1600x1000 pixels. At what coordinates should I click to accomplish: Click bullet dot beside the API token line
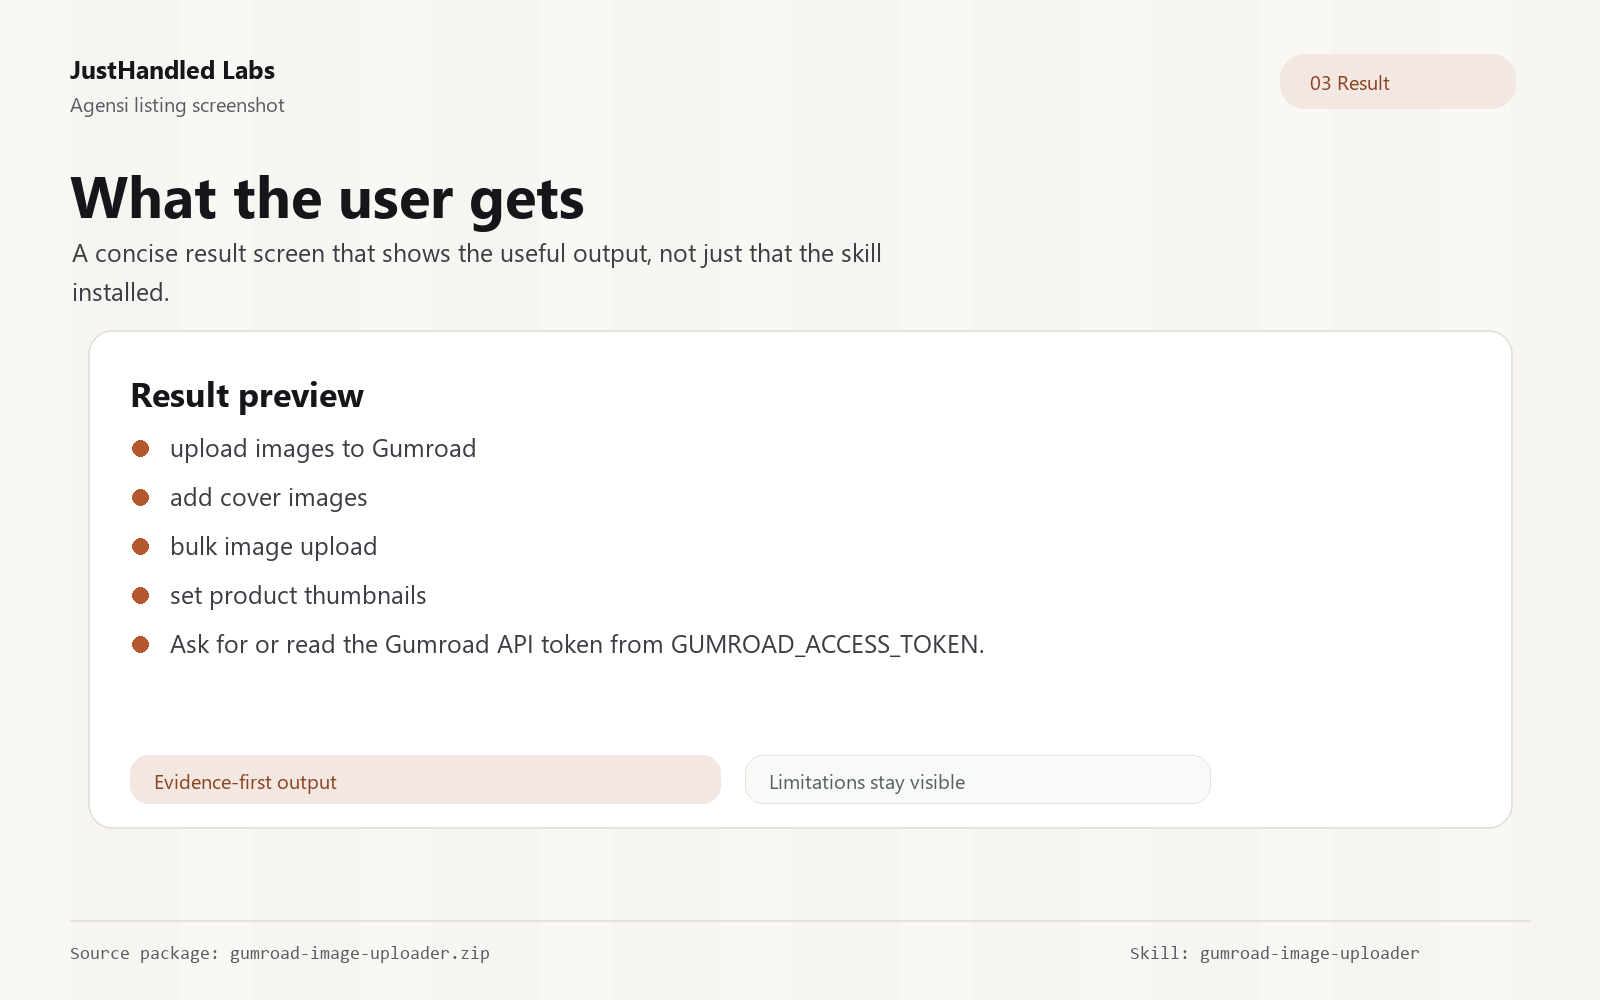tap(141, 645)
